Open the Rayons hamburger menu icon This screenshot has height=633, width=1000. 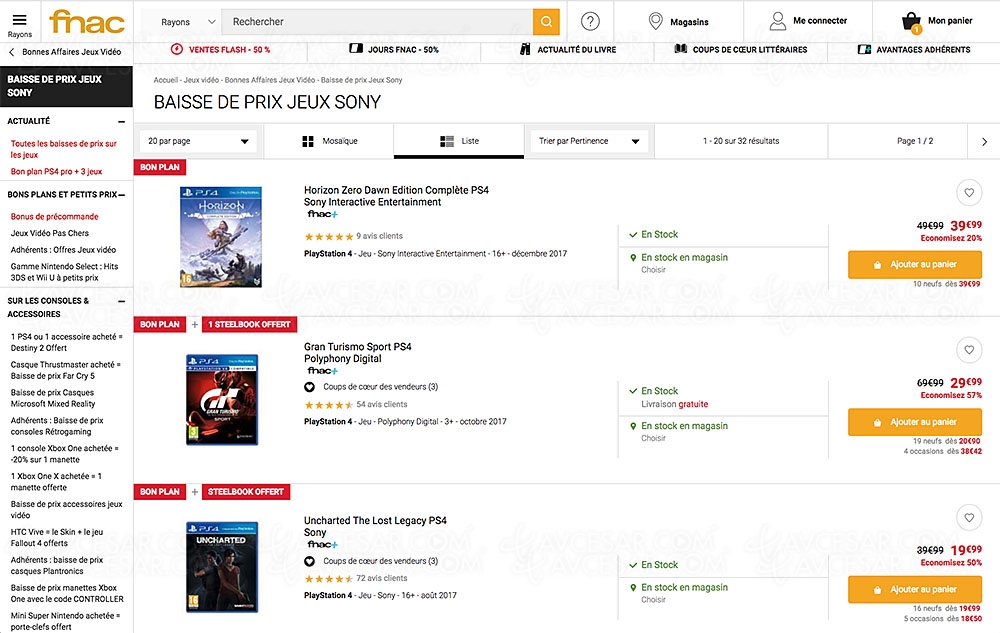coord(20,20)
